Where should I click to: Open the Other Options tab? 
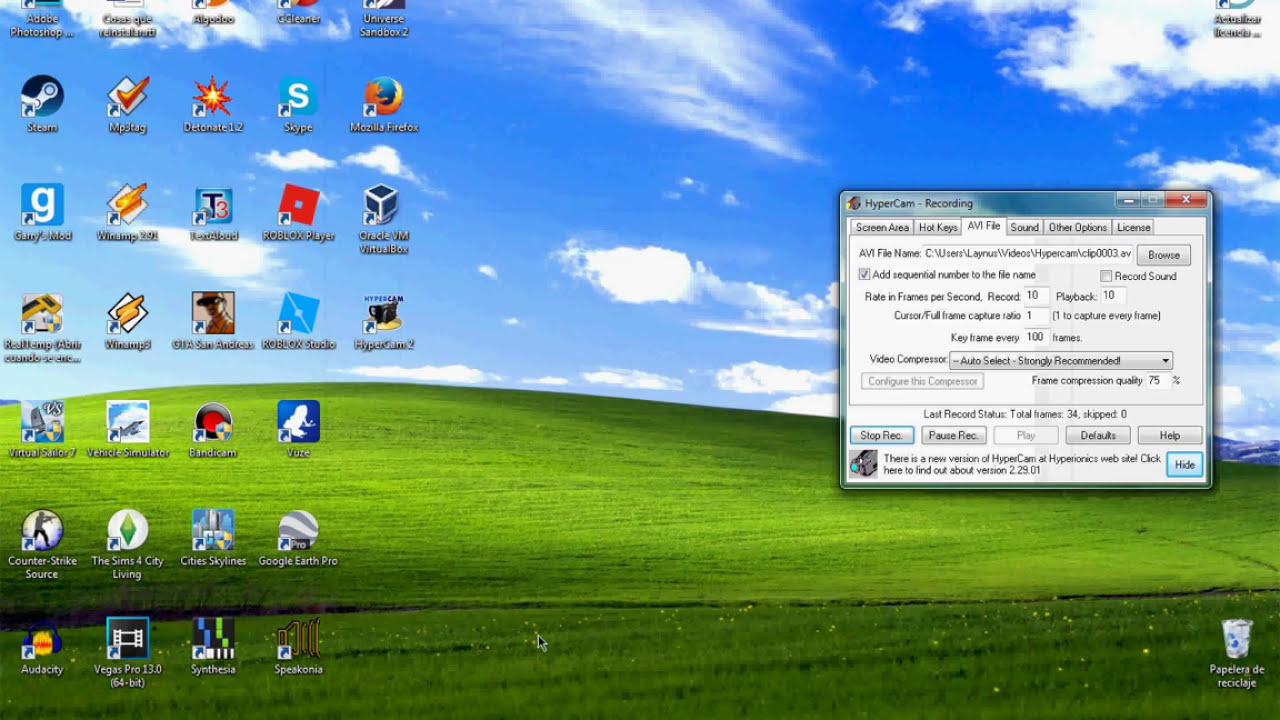(x=1078, y=228)
